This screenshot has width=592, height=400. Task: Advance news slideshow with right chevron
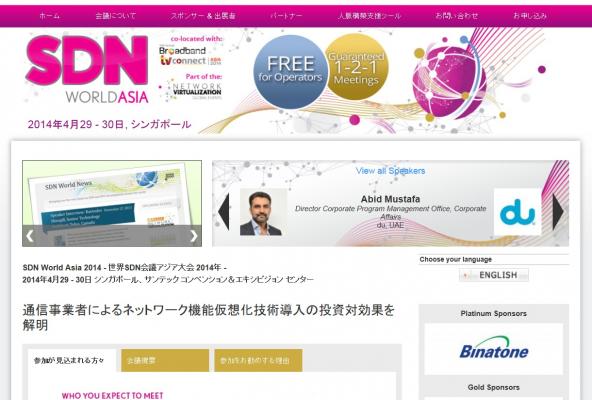194,236
